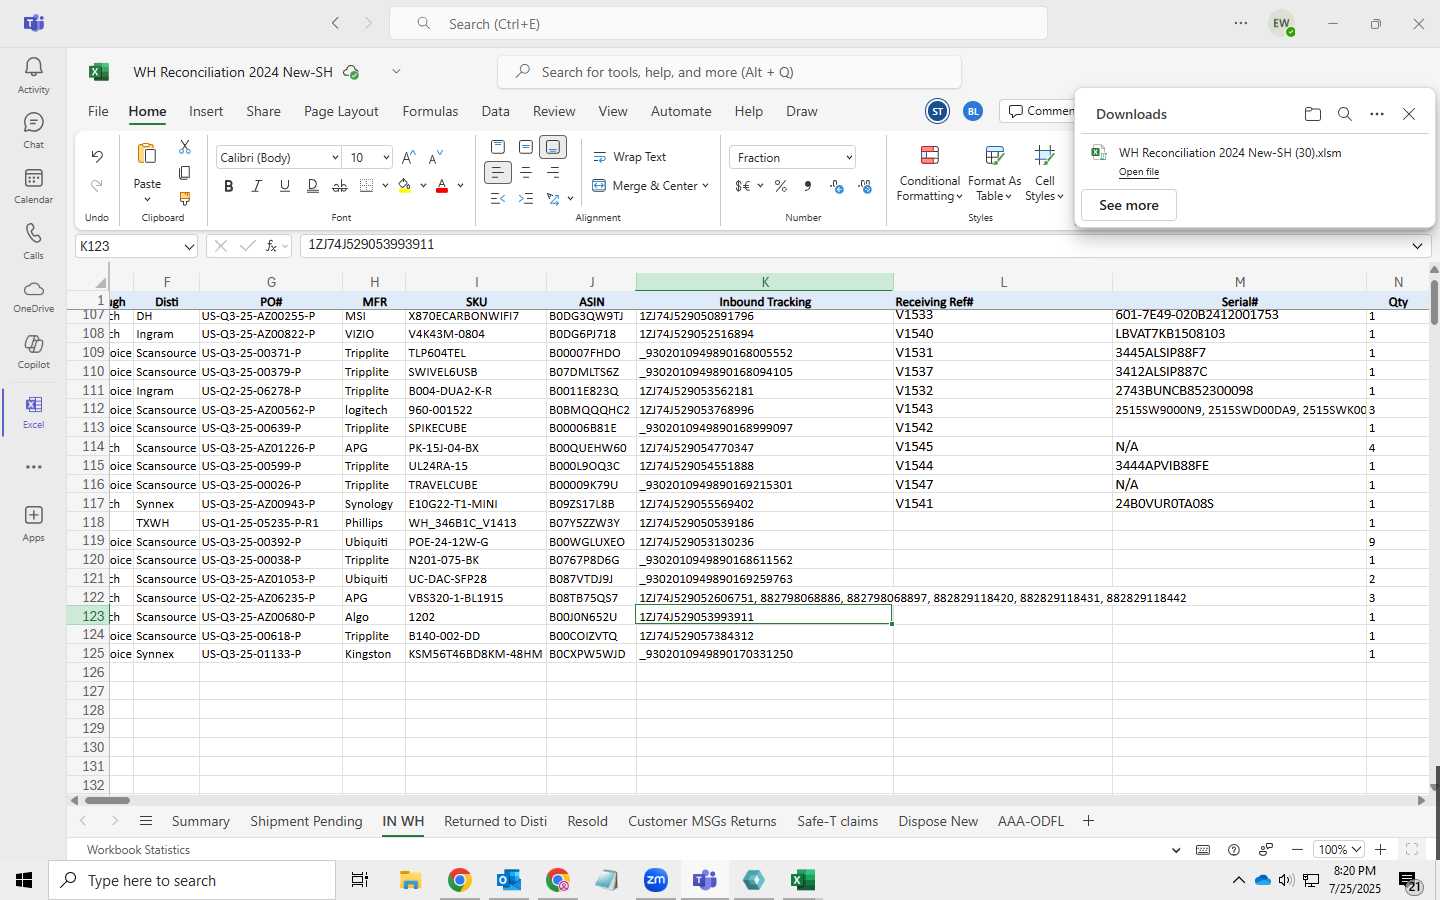The width and height of the screenshot is (1440, 900).
Task: Expand the font color dropdown arrow
Action: 460,186
